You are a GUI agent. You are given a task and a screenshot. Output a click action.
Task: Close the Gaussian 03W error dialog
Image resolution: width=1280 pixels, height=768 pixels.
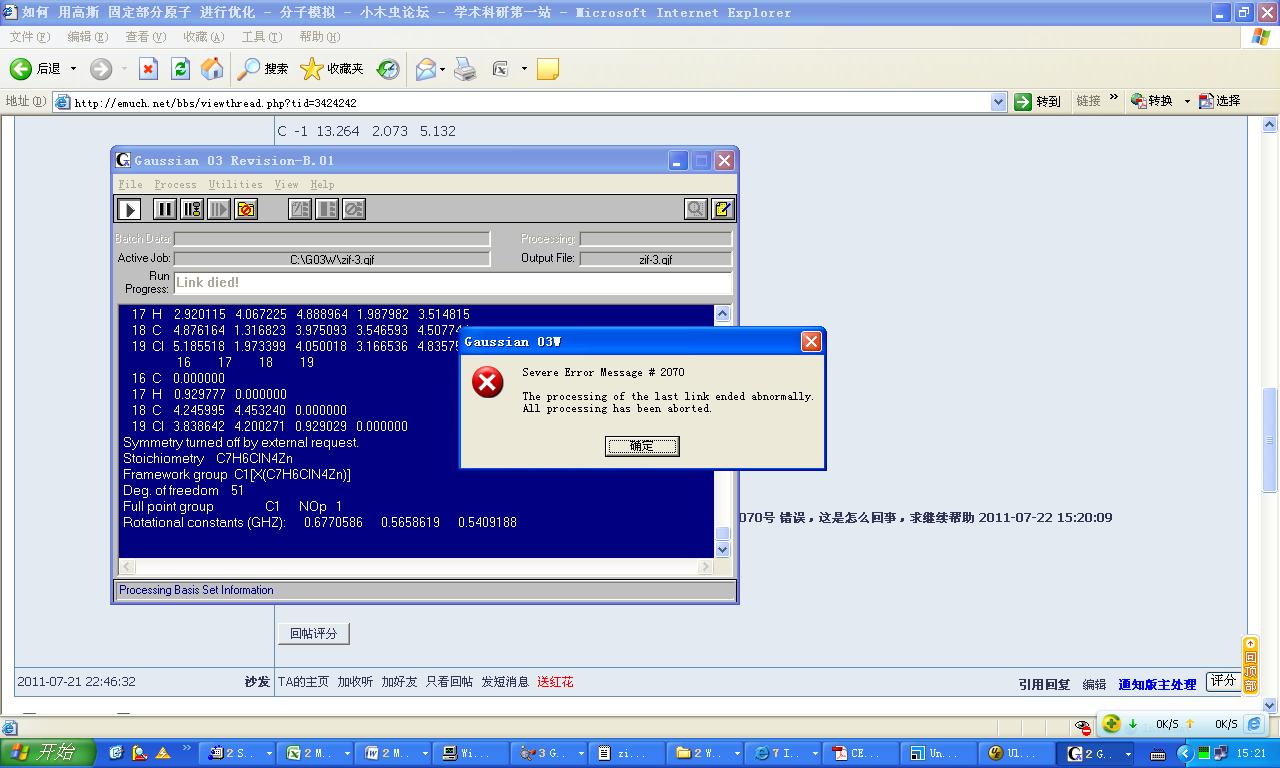[811, 341]
